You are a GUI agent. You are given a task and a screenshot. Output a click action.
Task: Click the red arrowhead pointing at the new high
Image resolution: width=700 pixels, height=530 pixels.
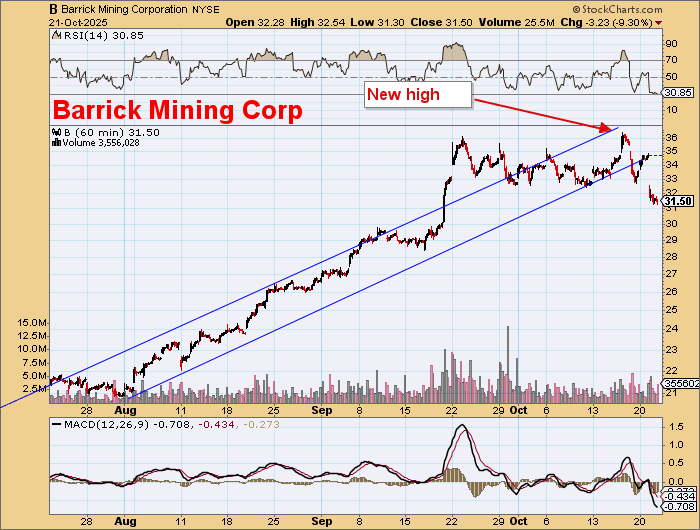tap(606, 128)
